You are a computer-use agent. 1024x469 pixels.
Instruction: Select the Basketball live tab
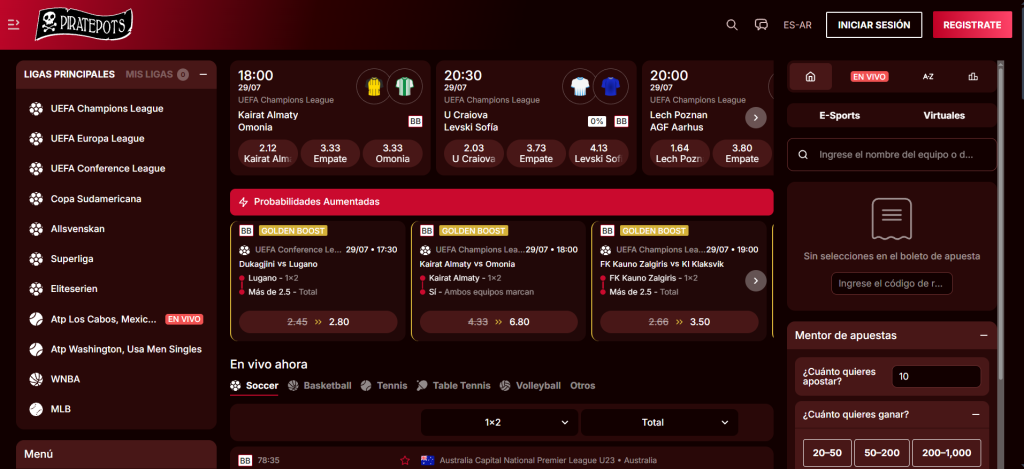pyautogui.click(x=319, y=386)
